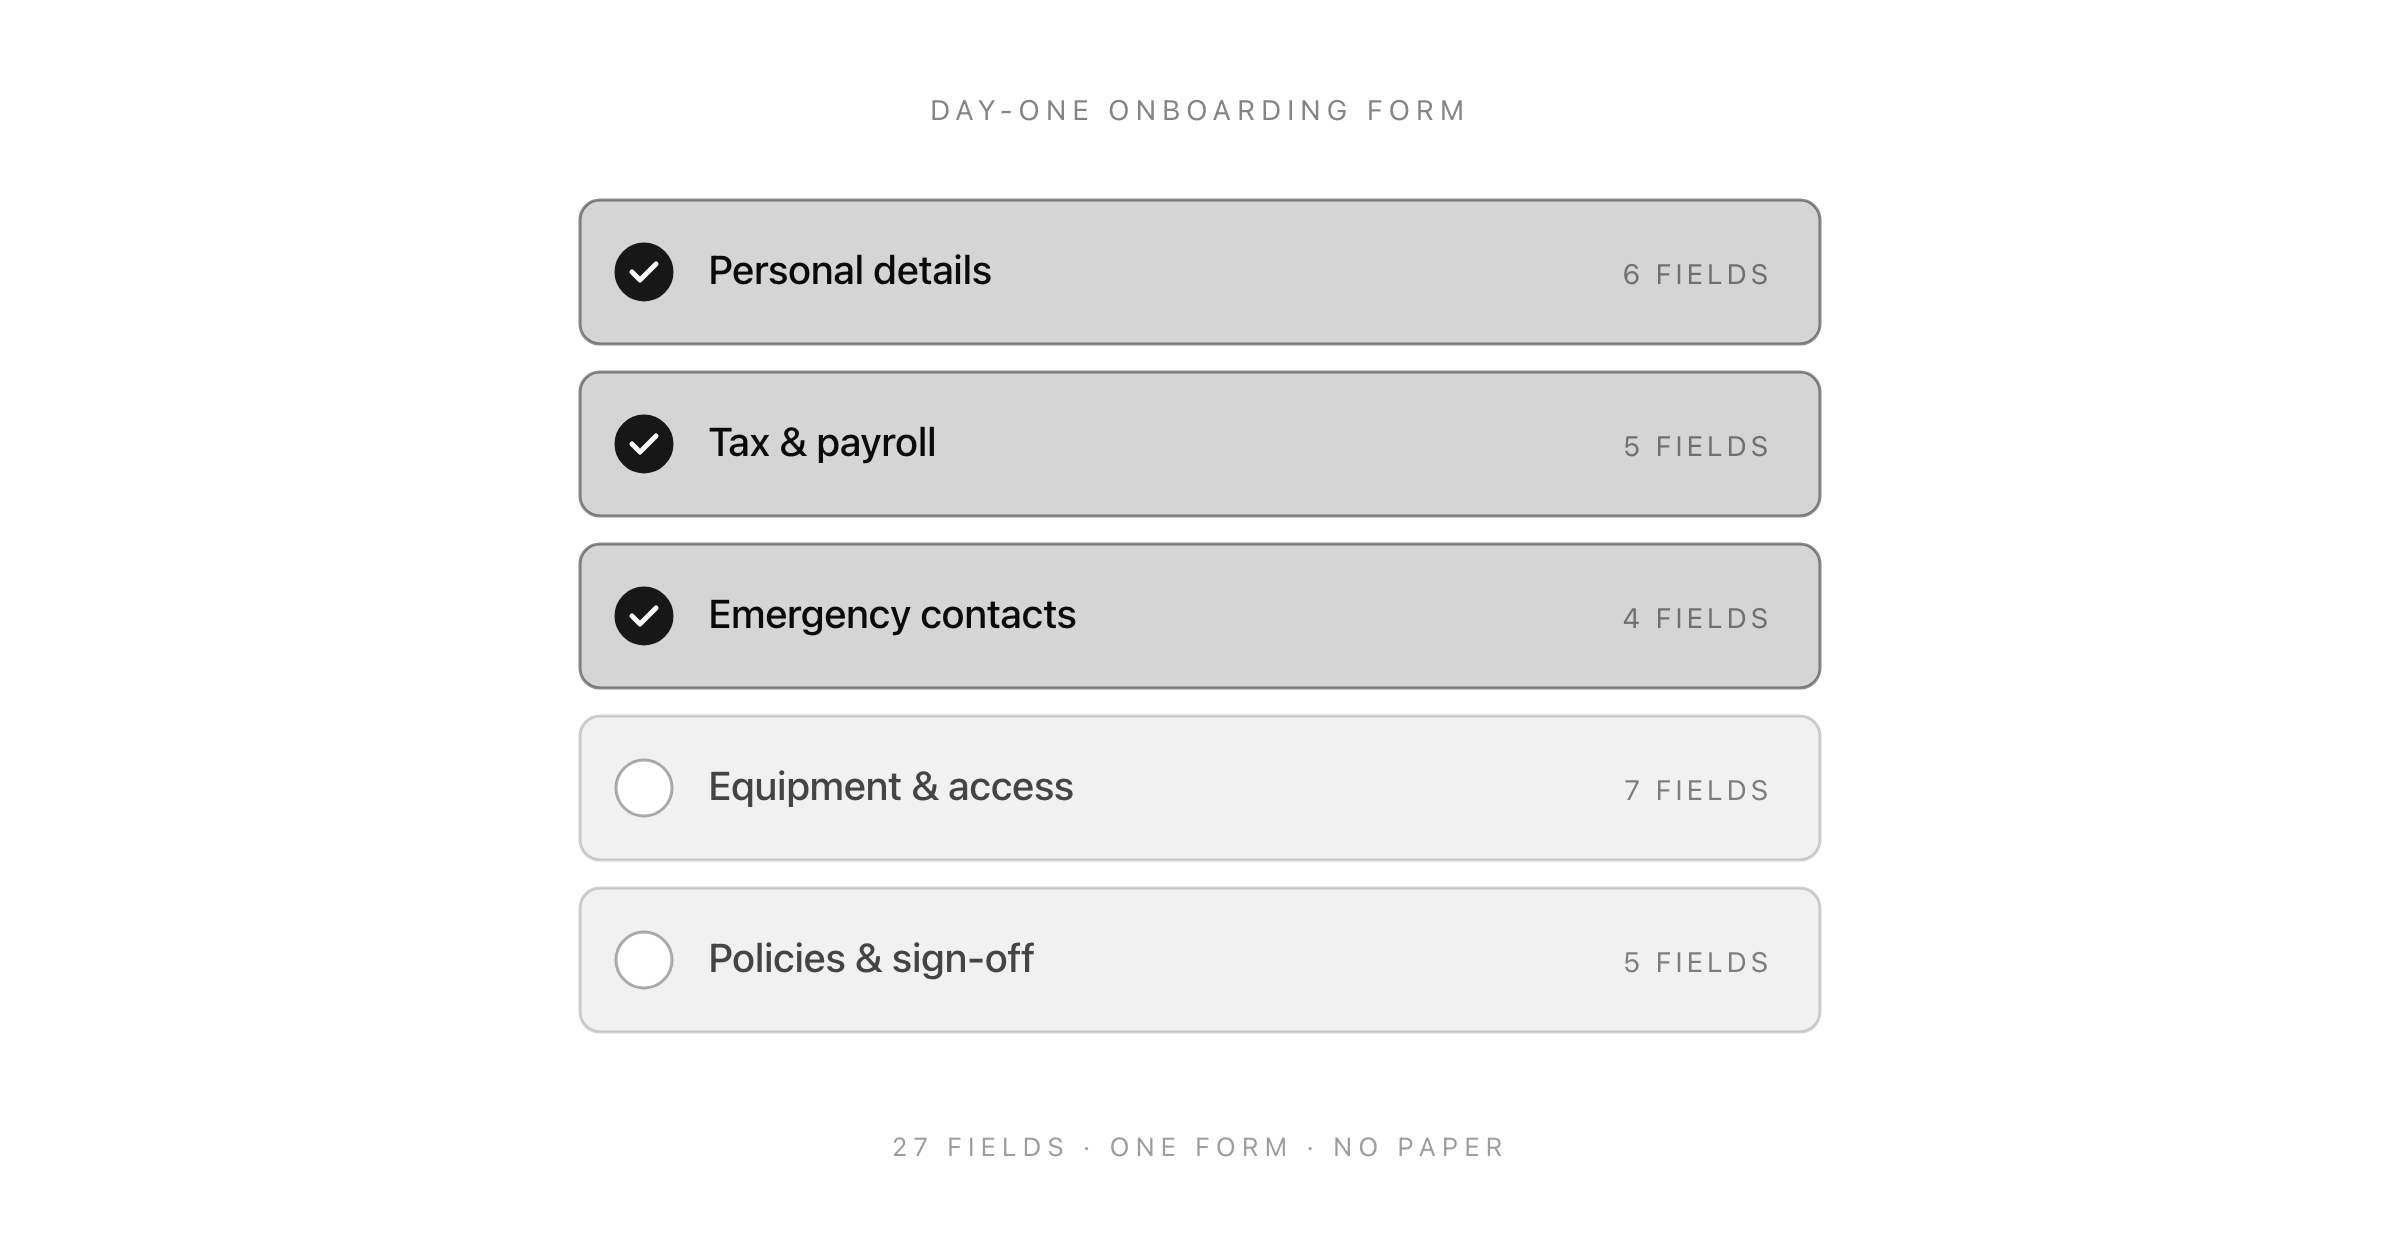
Task: Open the Policies & sign-off section title
Action: [871, 959]
